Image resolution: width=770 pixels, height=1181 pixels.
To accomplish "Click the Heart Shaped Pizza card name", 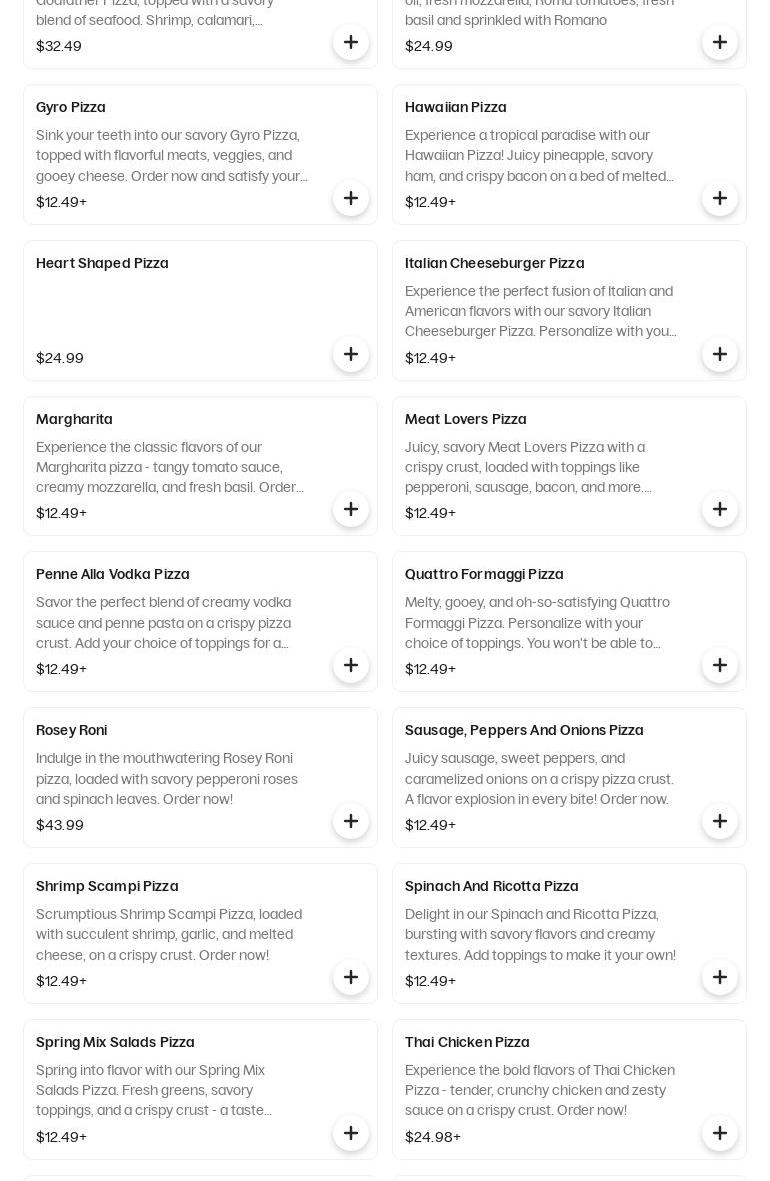I will point(102,263).
